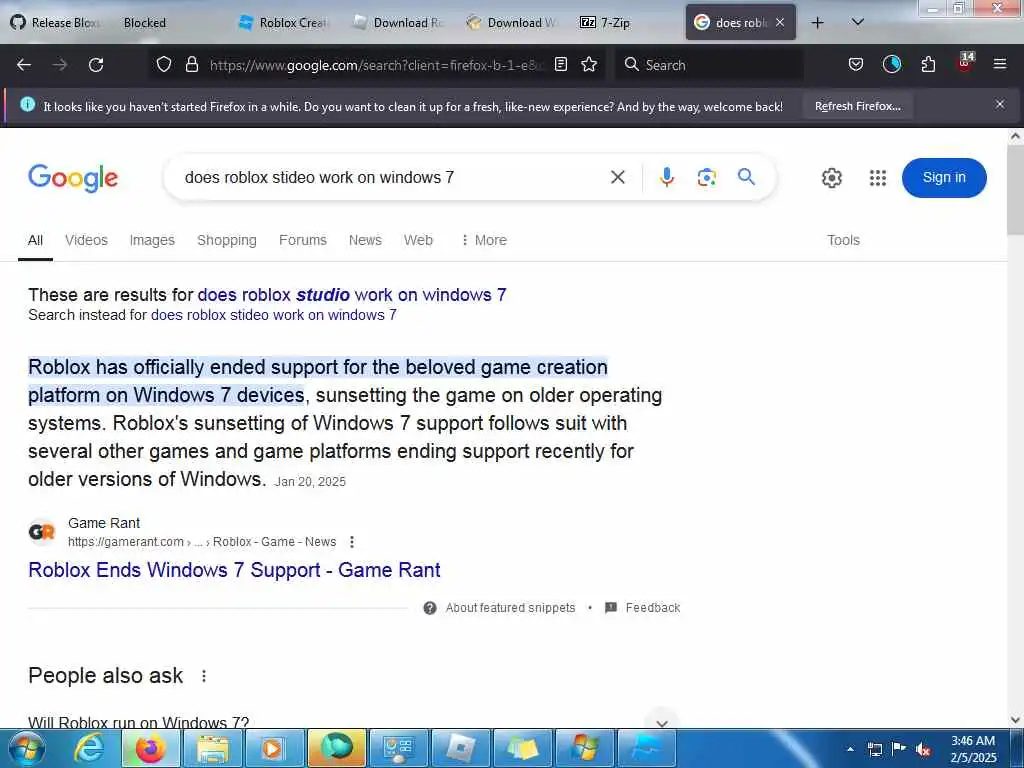Select the Images search filter

point(152,240)
